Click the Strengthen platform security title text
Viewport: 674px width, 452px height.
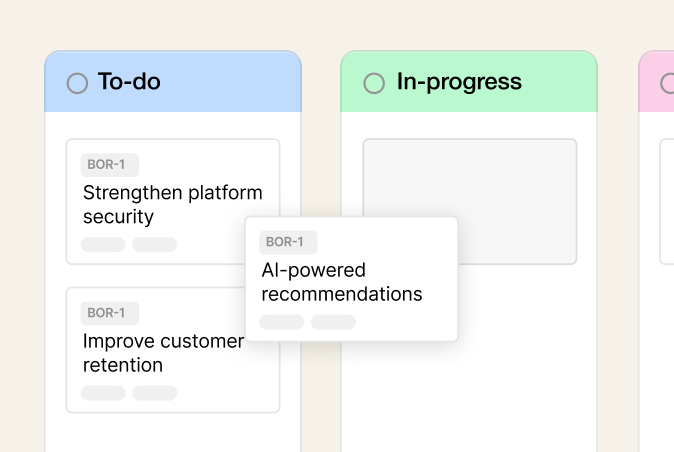click(x=173, y=205)
